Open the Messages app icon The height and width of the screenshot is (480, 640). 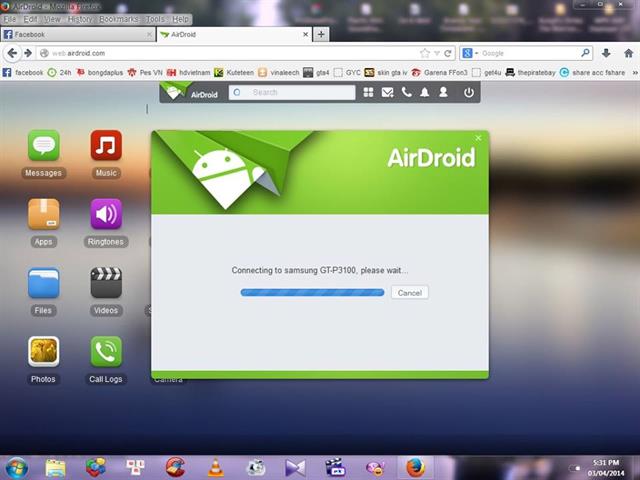(44, 146)
